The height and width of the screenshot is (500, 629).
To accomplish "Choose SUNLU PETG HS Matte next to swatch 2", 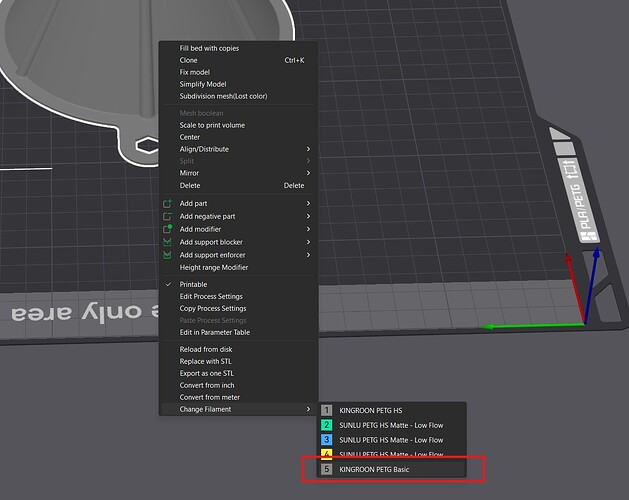I will tap(391, 425).
